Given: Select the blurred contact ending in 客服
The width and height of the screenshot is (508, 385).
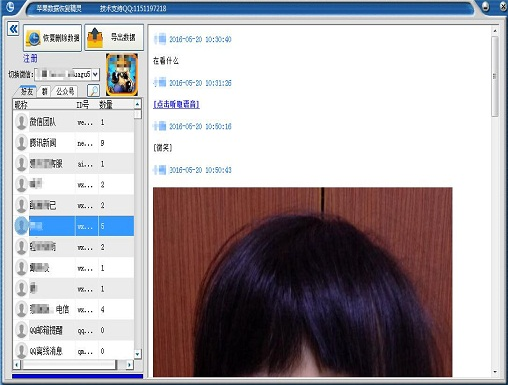Looking at the screenshot, I should tap(74, 164).
